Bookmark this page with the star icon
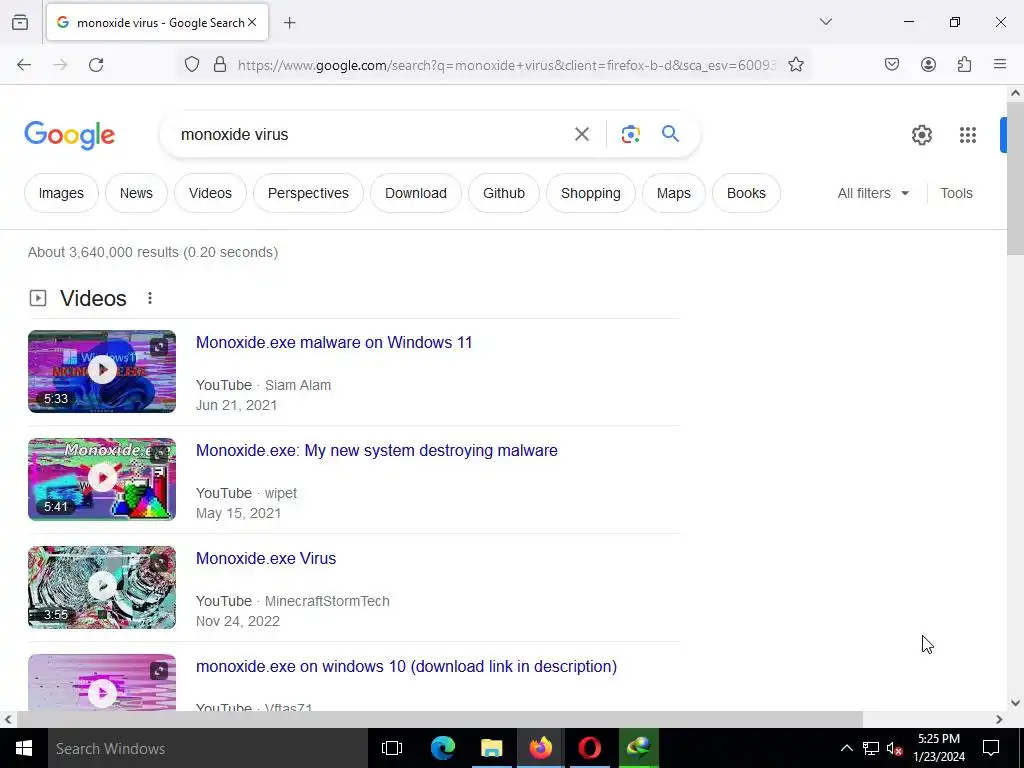The height and width of the screenshot is (768, 1024). pos(795,65)
